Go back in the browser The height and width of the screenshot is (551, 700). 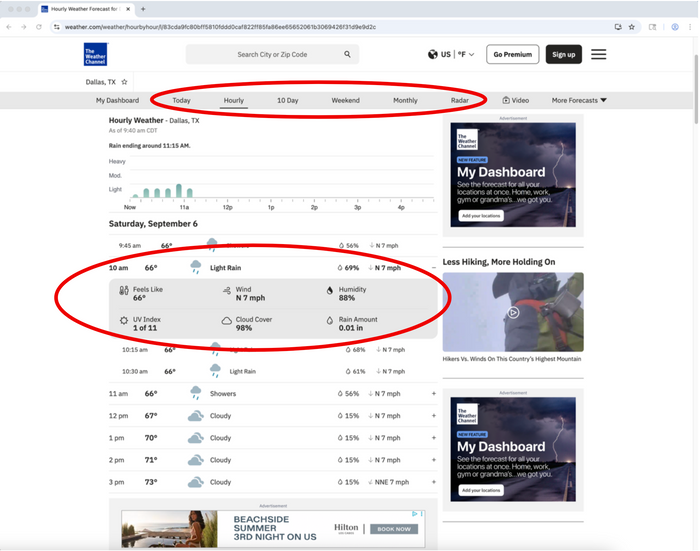tap(9, 27)
